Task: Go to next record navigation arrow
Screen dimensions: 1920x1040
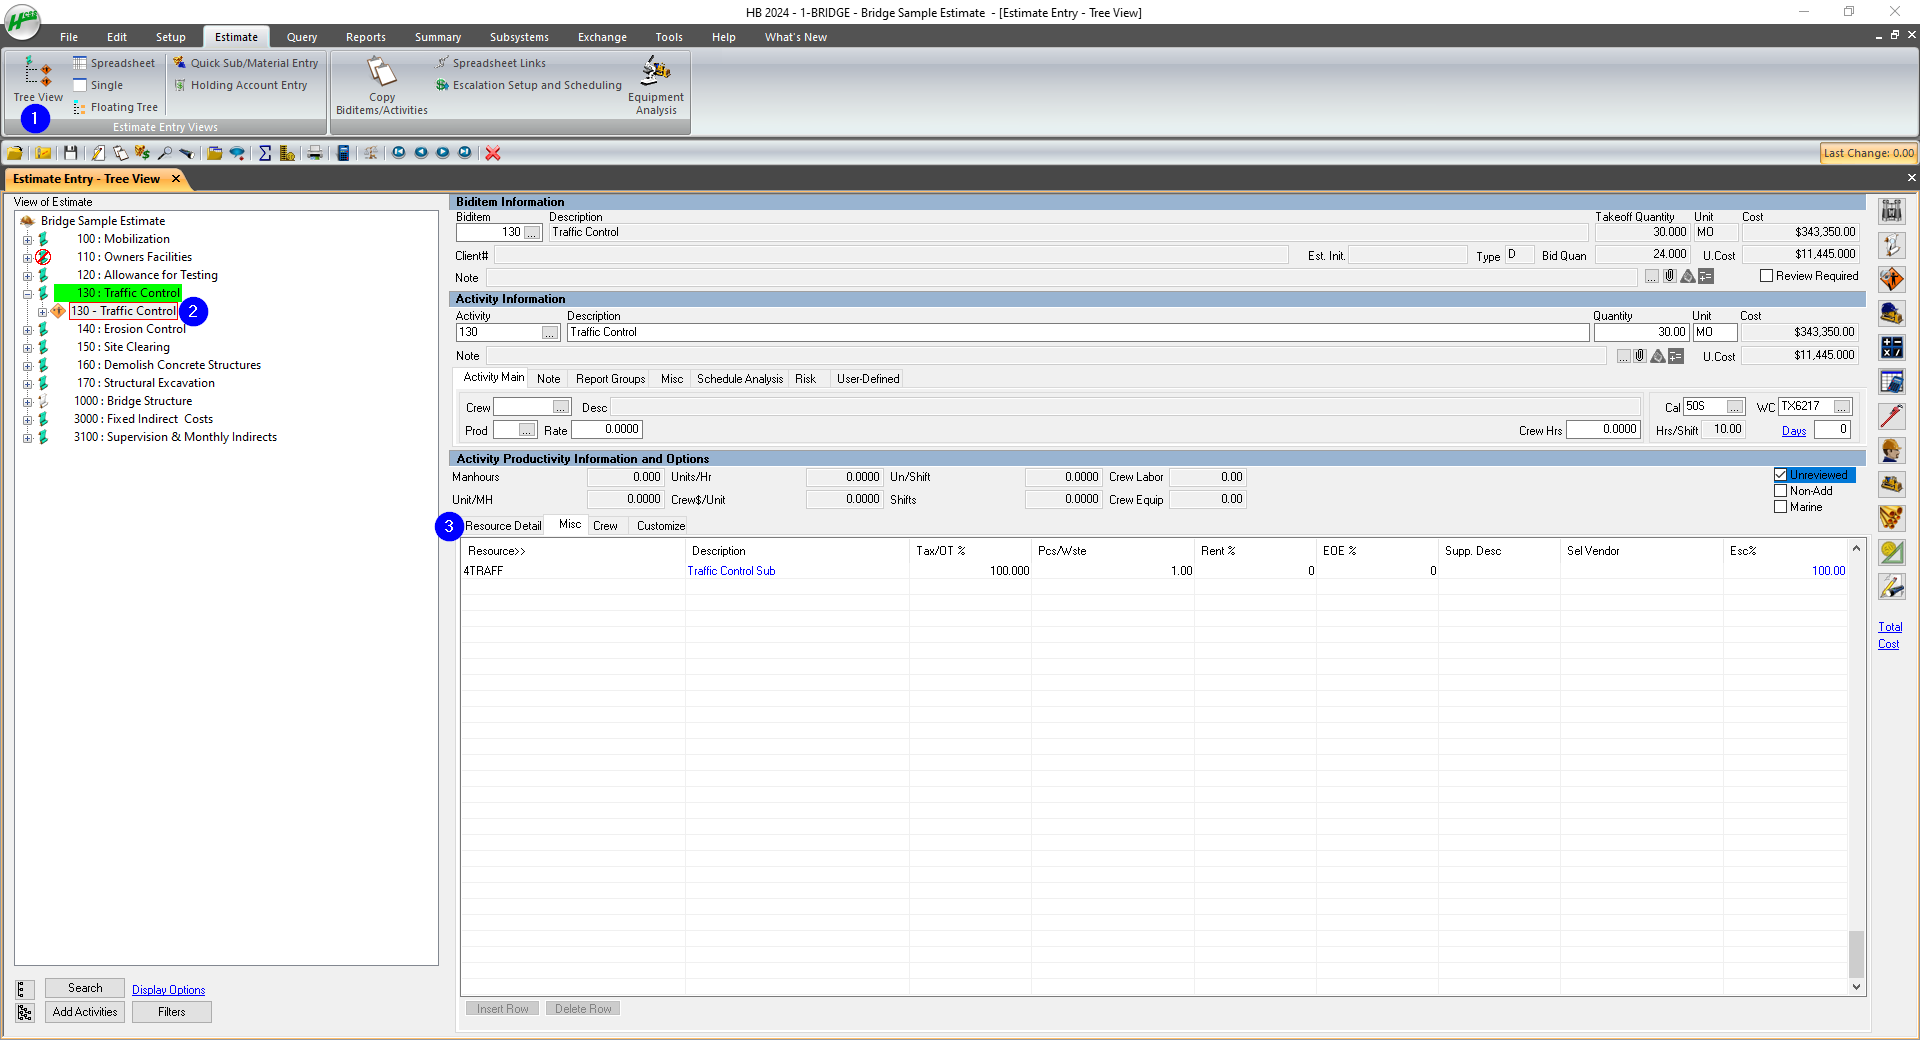Action: coord(443,153)
